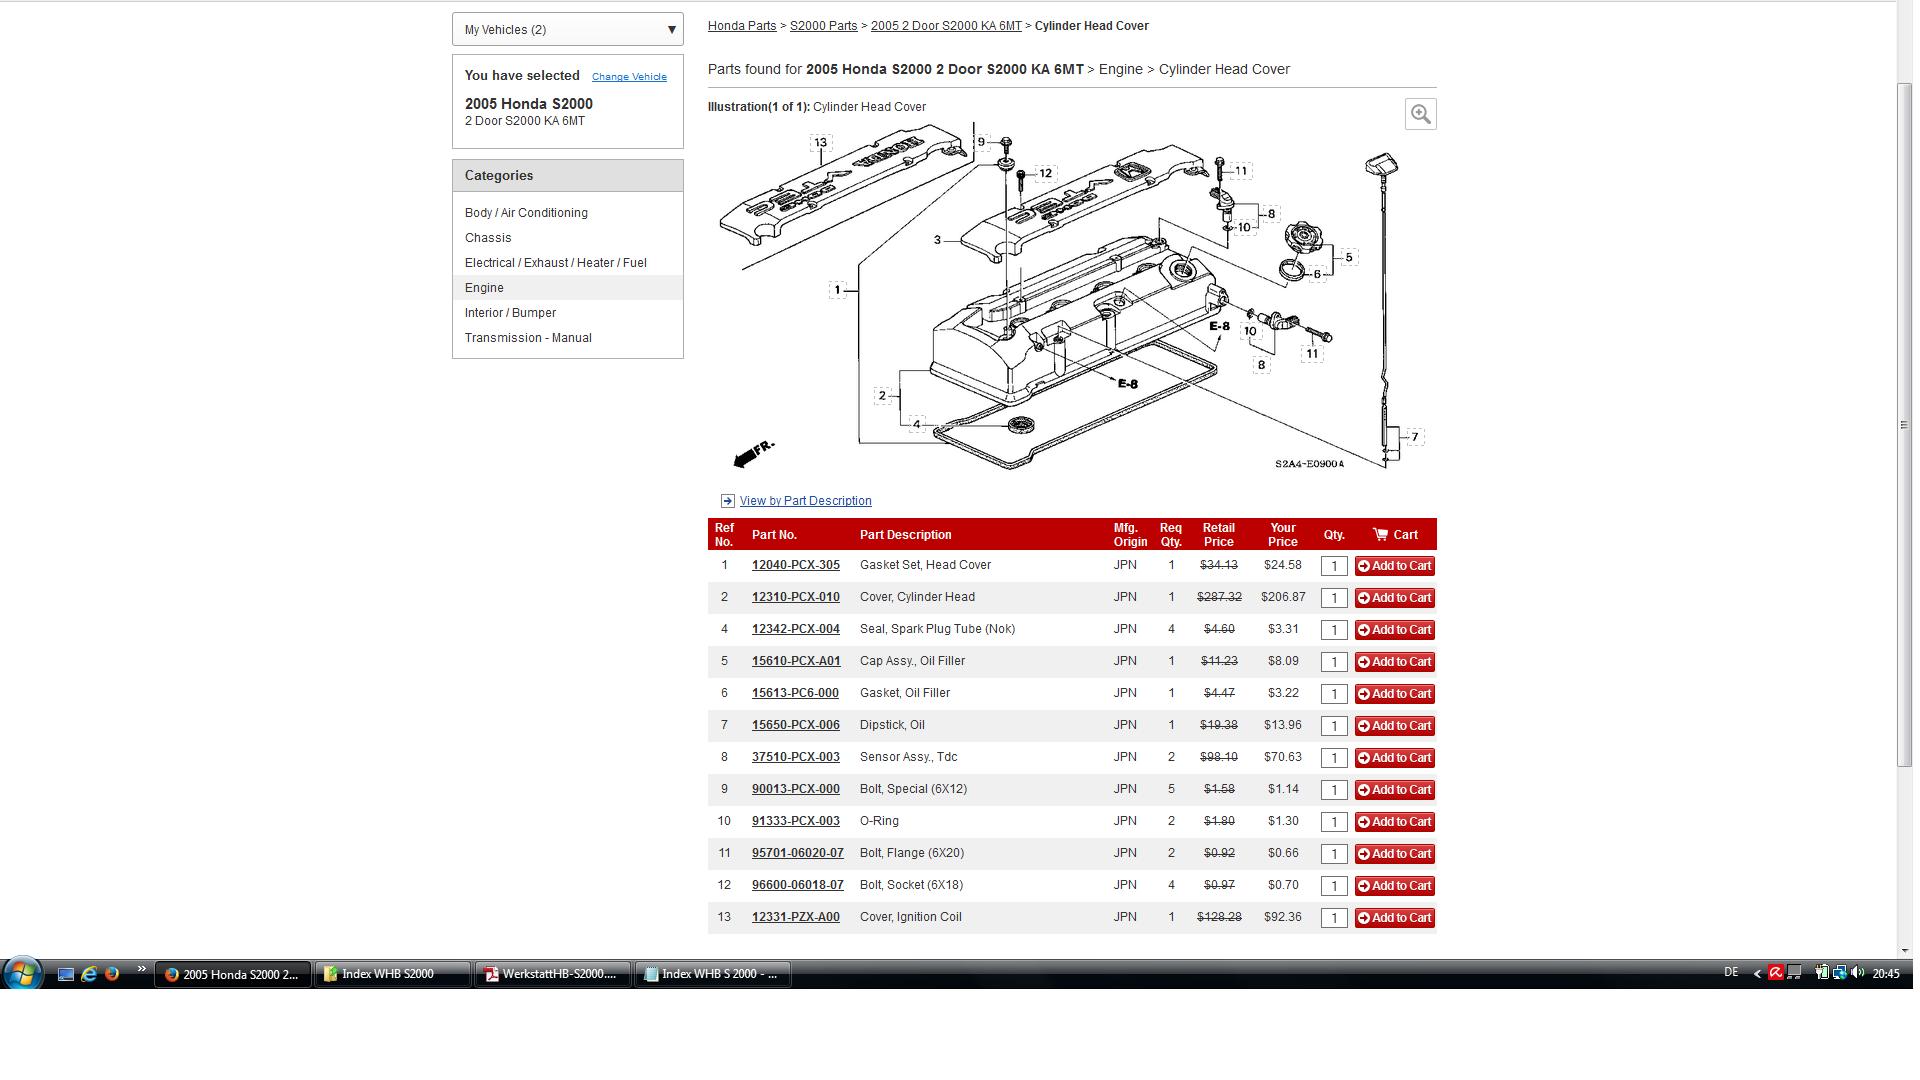Image resolution: width=1920 pixels, height=1080 pixels.
Task: Click the magnifier zoom icon above illustration
Action: [x=1420, y=114]
